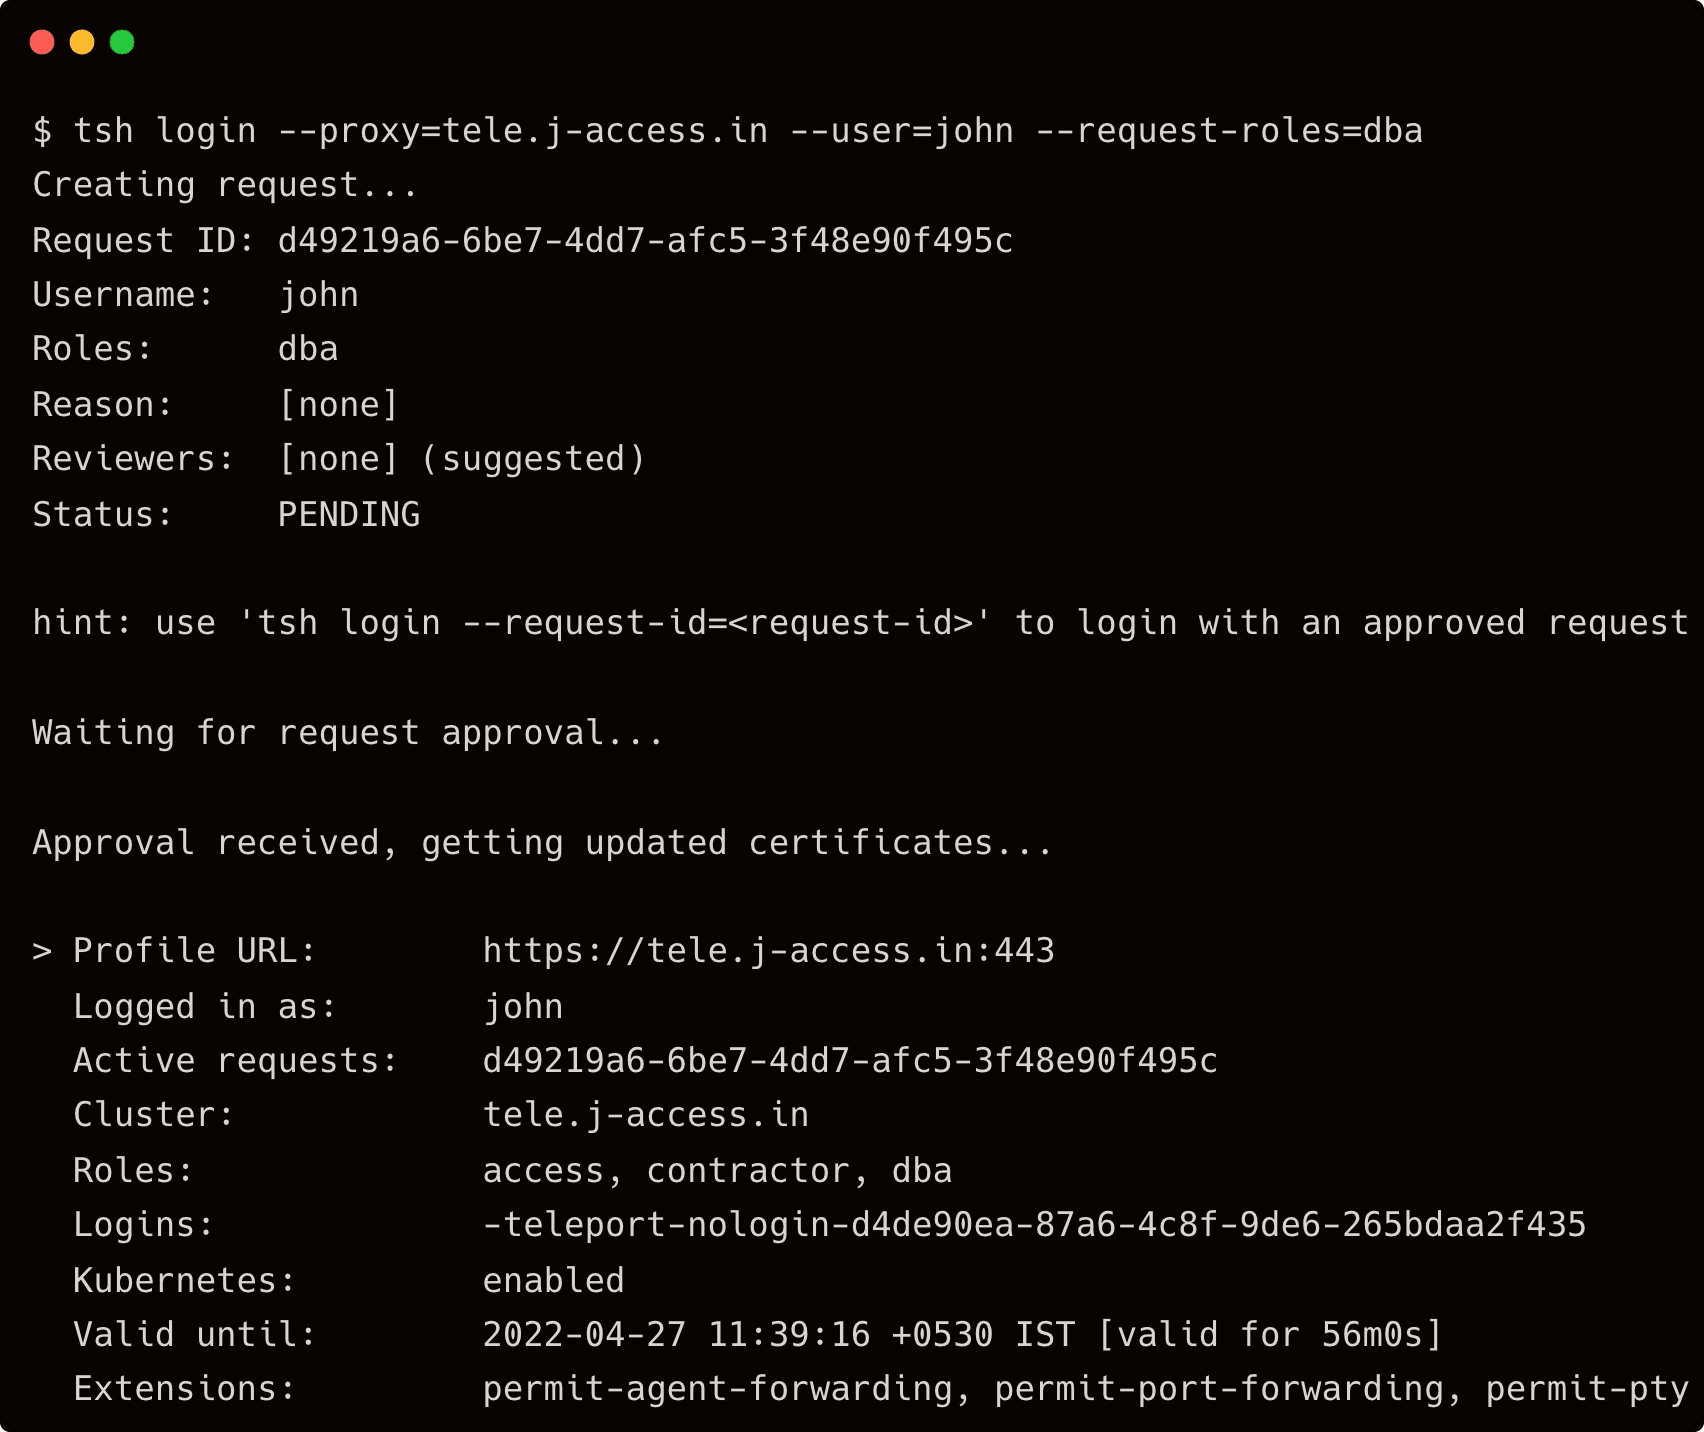This screenshot has width=1704, height=1432.
Task: Click the "[none] (suggested)" Reviewers value
Action: coord(461,459)
